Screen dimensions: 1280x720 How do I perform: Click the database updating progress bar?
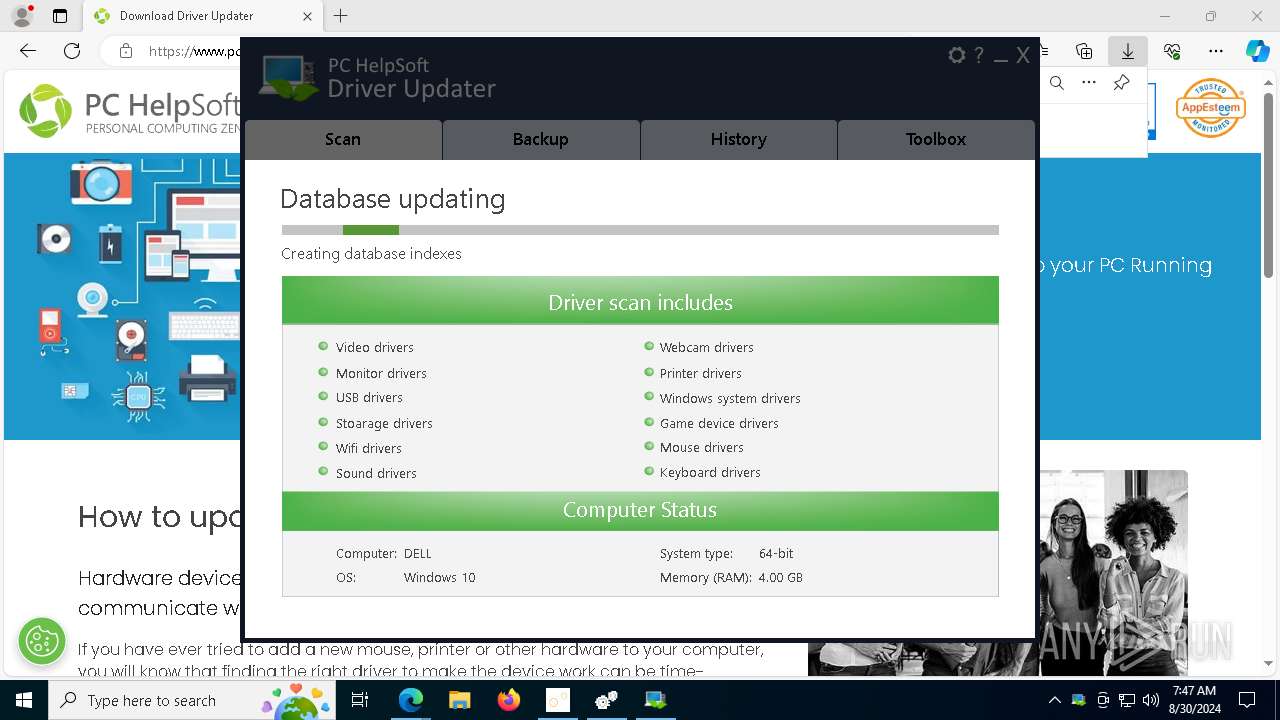point(640,230)
